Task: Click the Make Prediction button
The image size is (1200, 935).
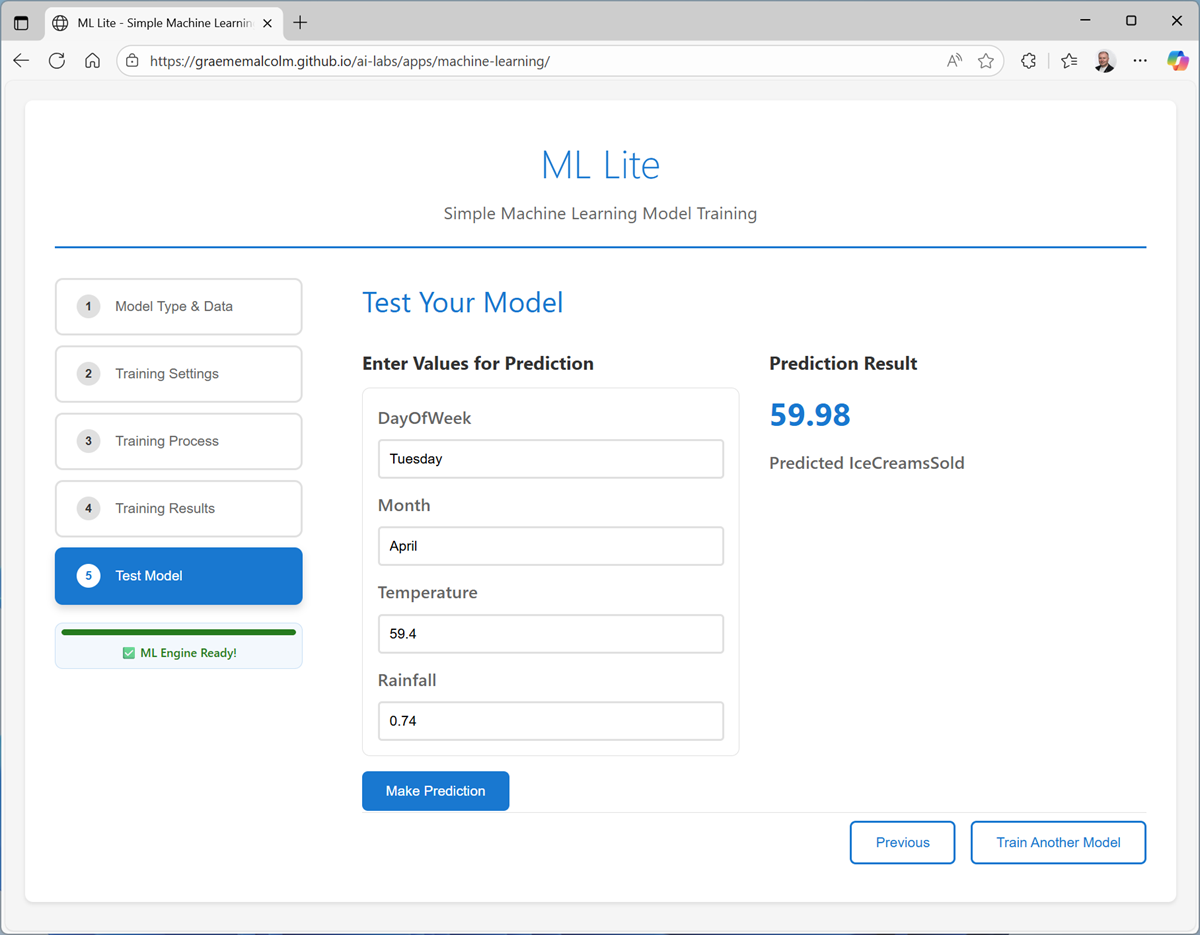Action: (x=435, y=790)
